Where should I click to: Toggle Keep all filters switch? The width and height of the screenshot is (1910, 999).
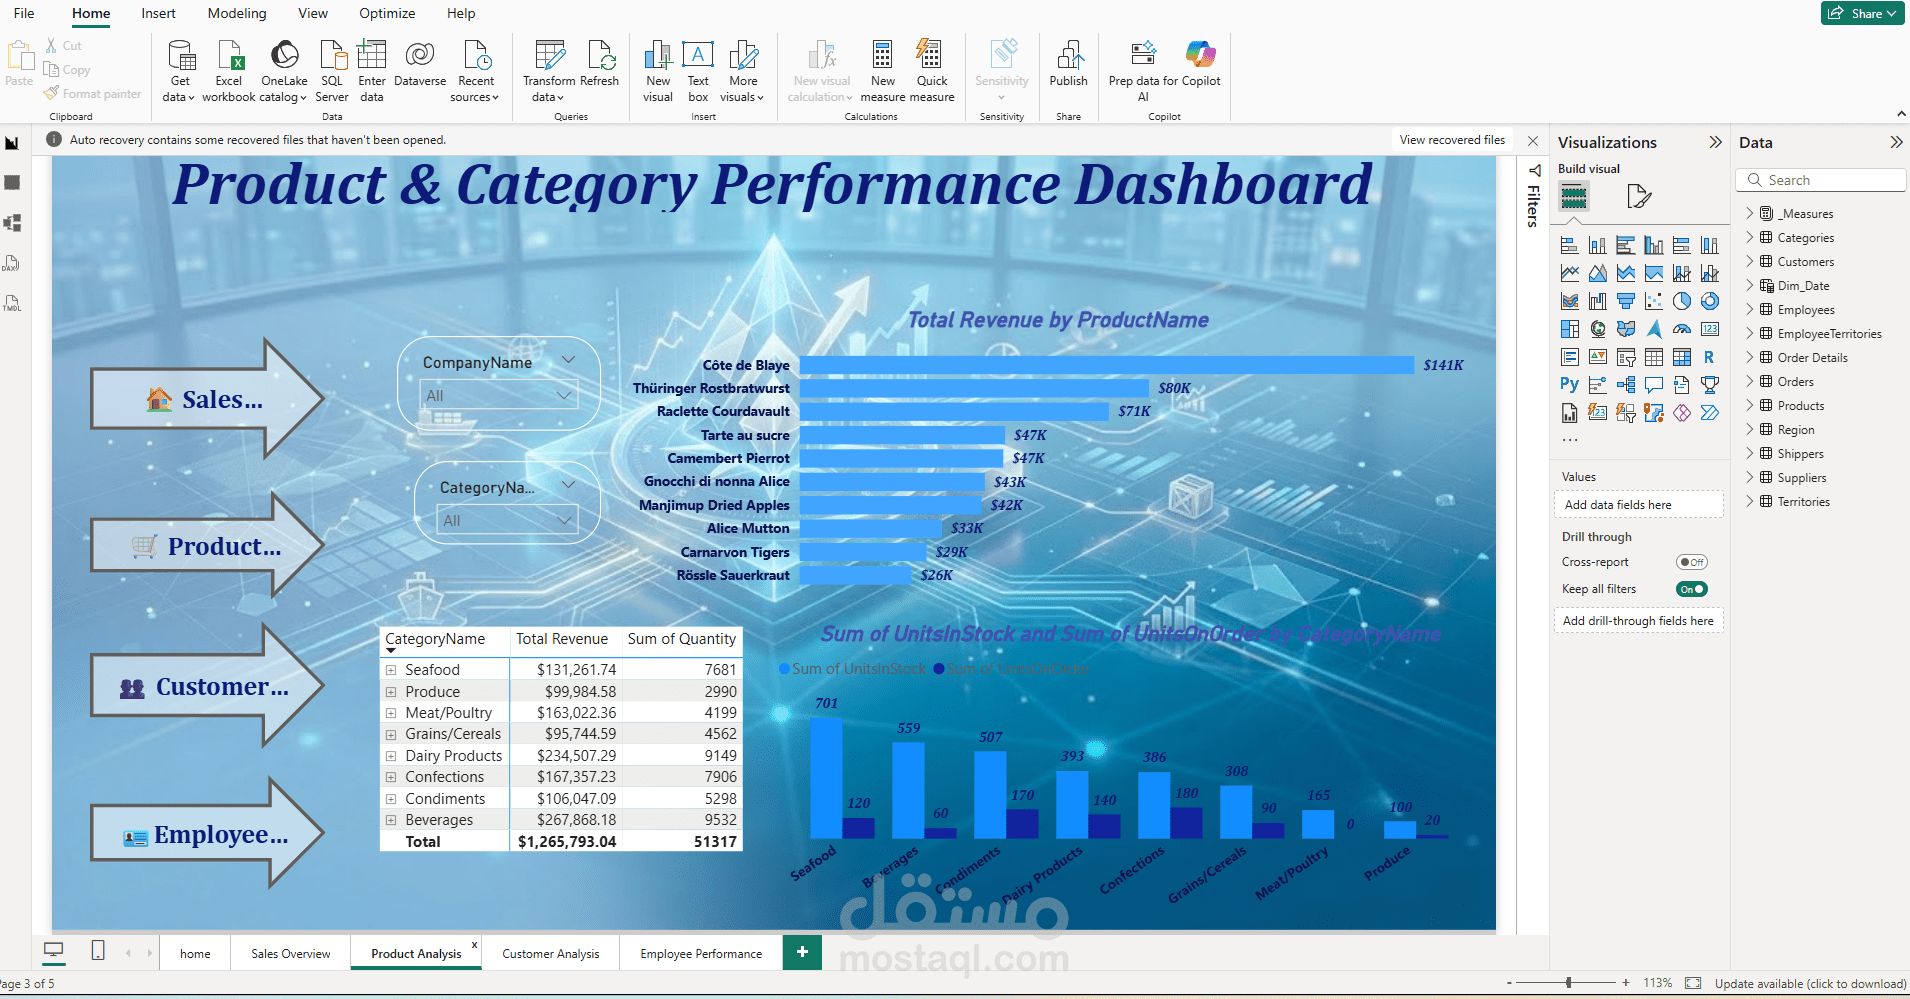[x=1692, y=589]
